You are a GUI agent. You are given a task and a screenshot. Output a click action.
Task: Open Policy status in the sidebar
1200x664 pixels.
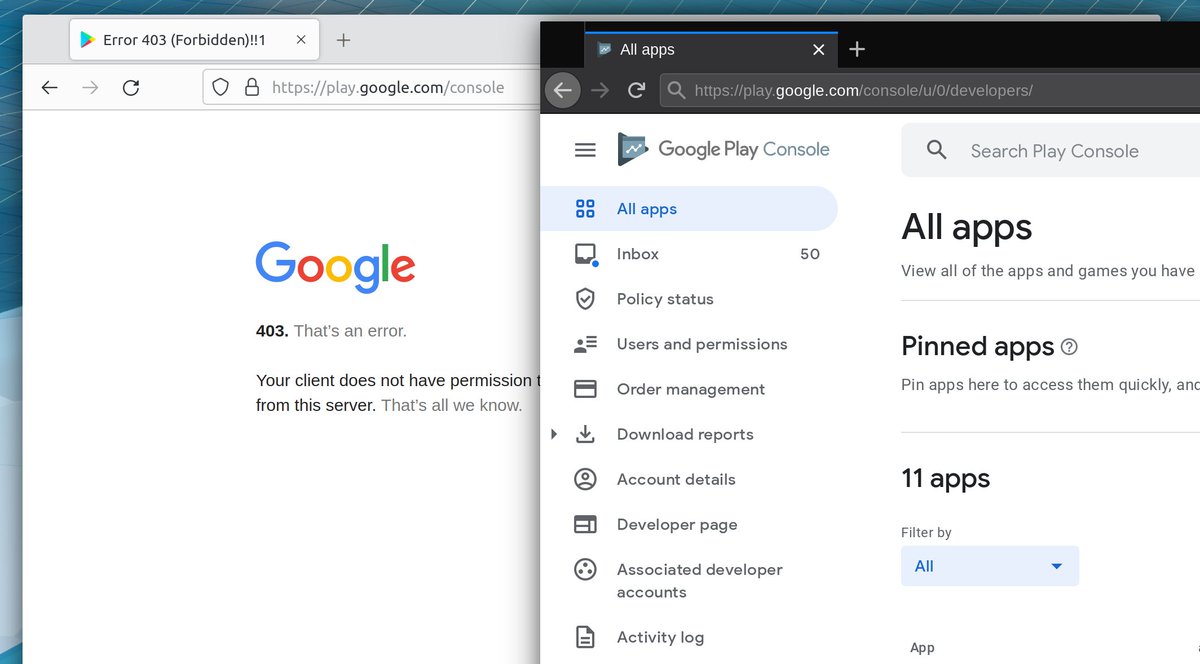click(x=689, y=299)
